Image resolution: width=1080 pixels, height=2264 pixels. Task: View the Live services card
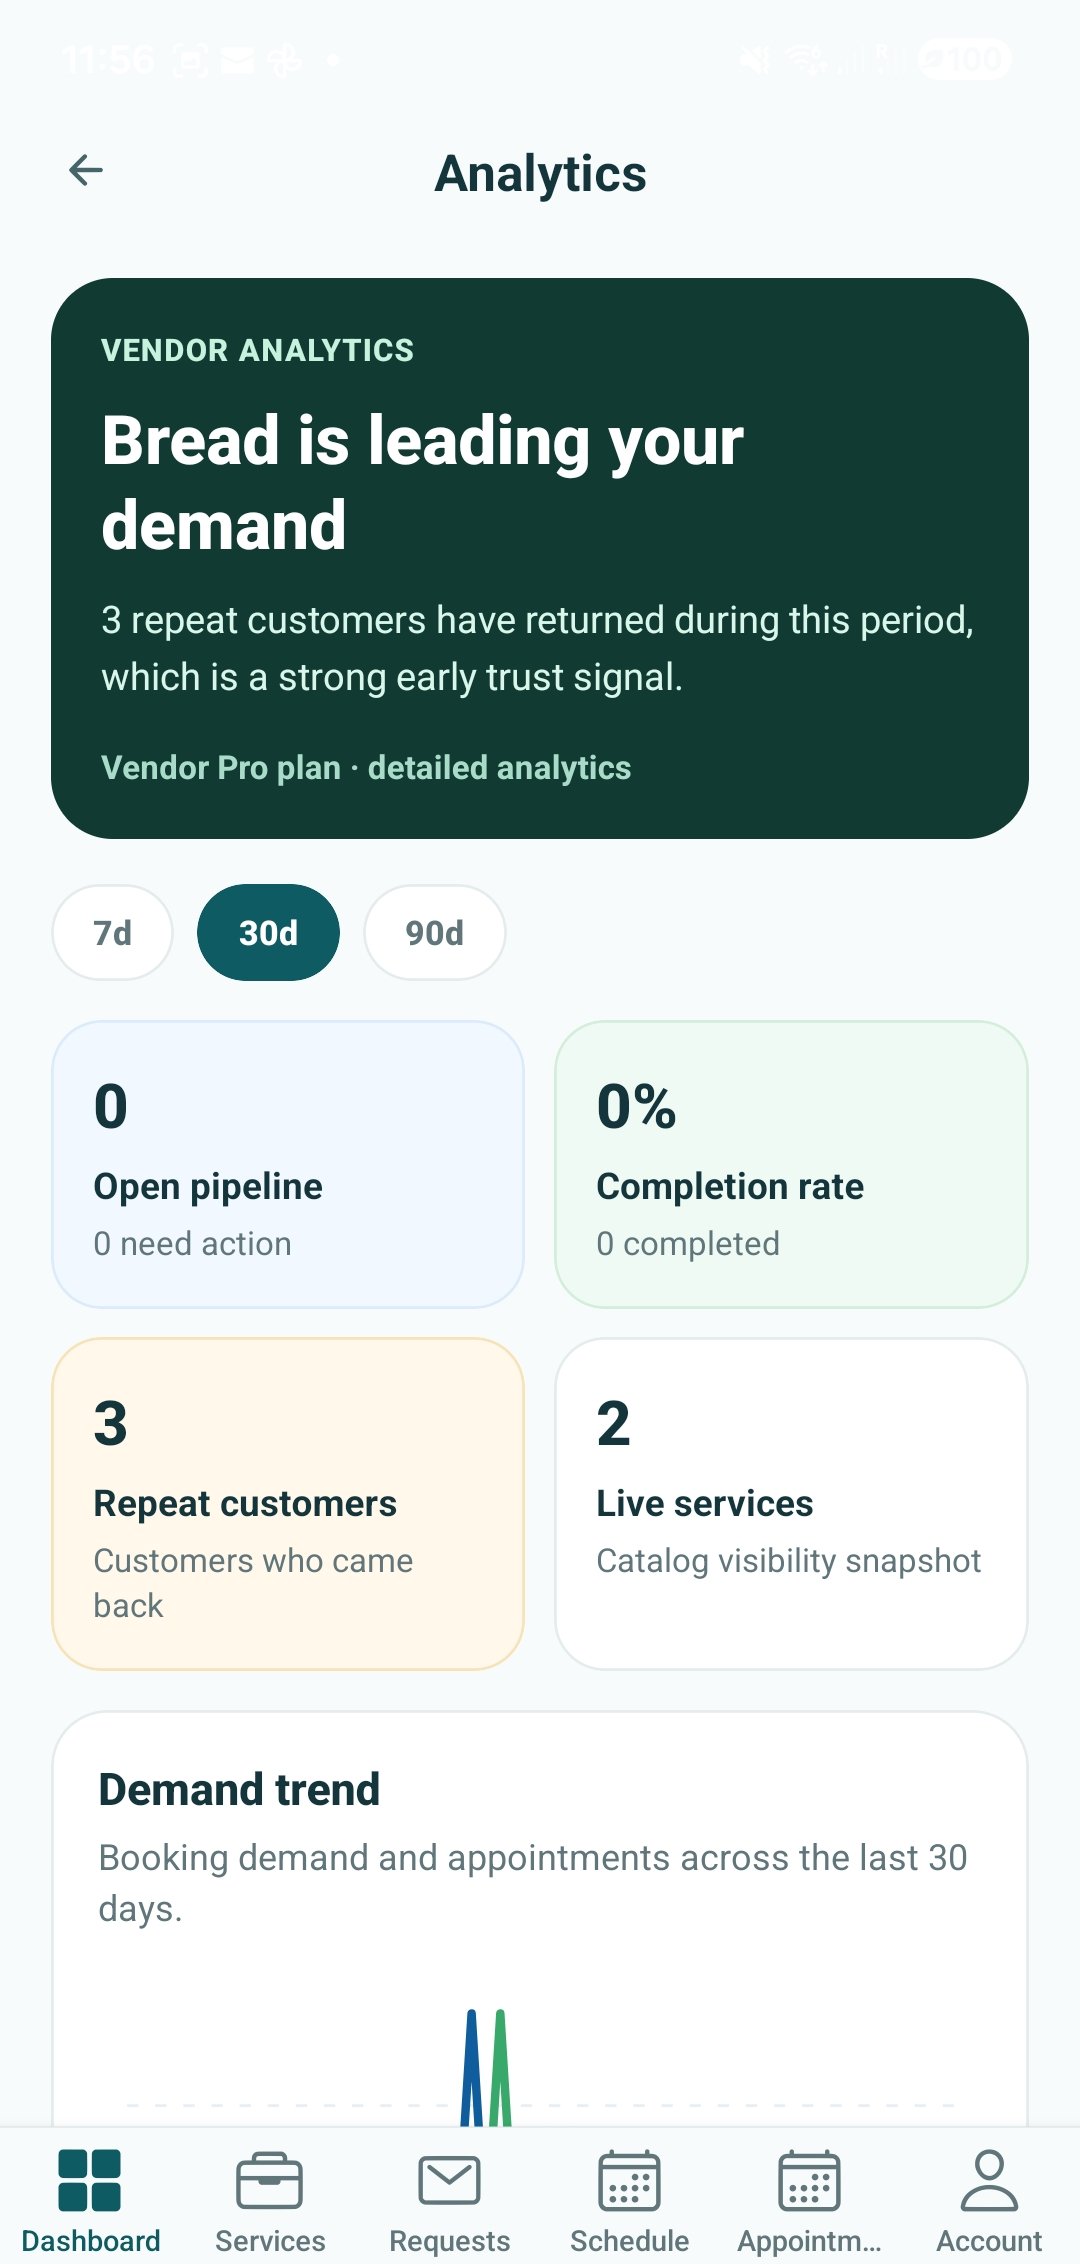point(791,1503)
